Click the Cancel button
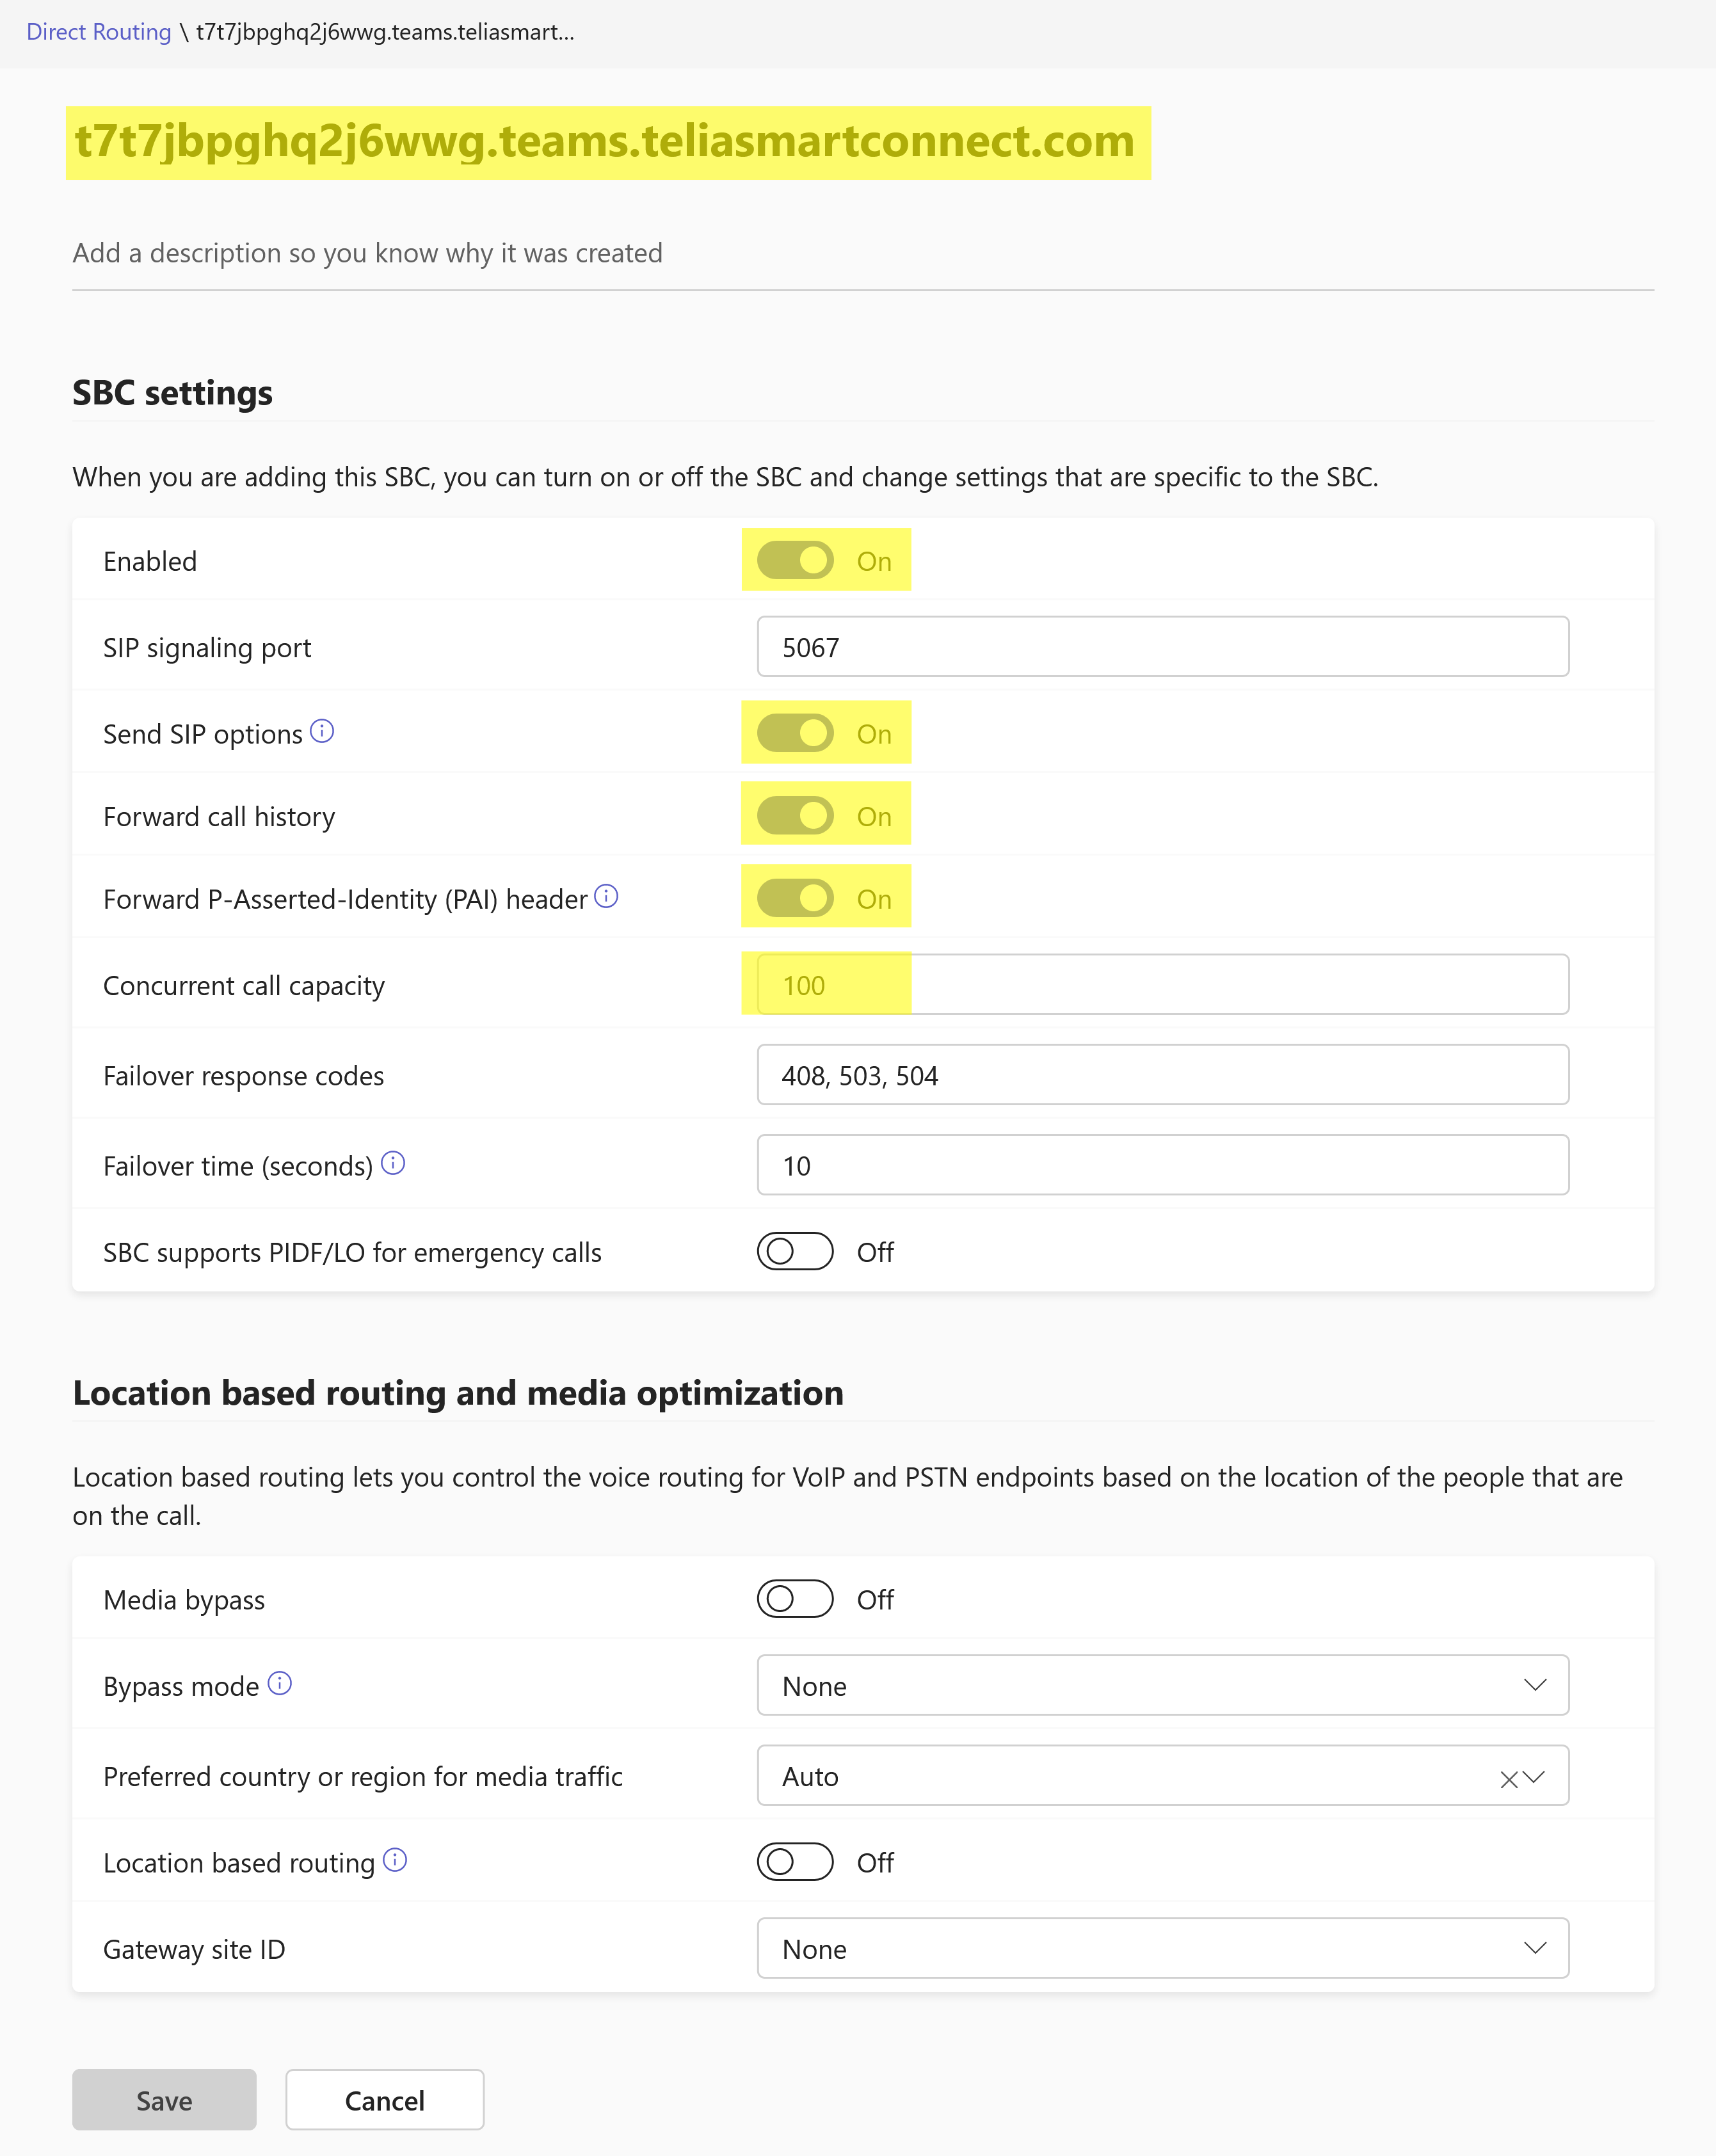The image size is (1716, 2156). tap(385, 2100)
